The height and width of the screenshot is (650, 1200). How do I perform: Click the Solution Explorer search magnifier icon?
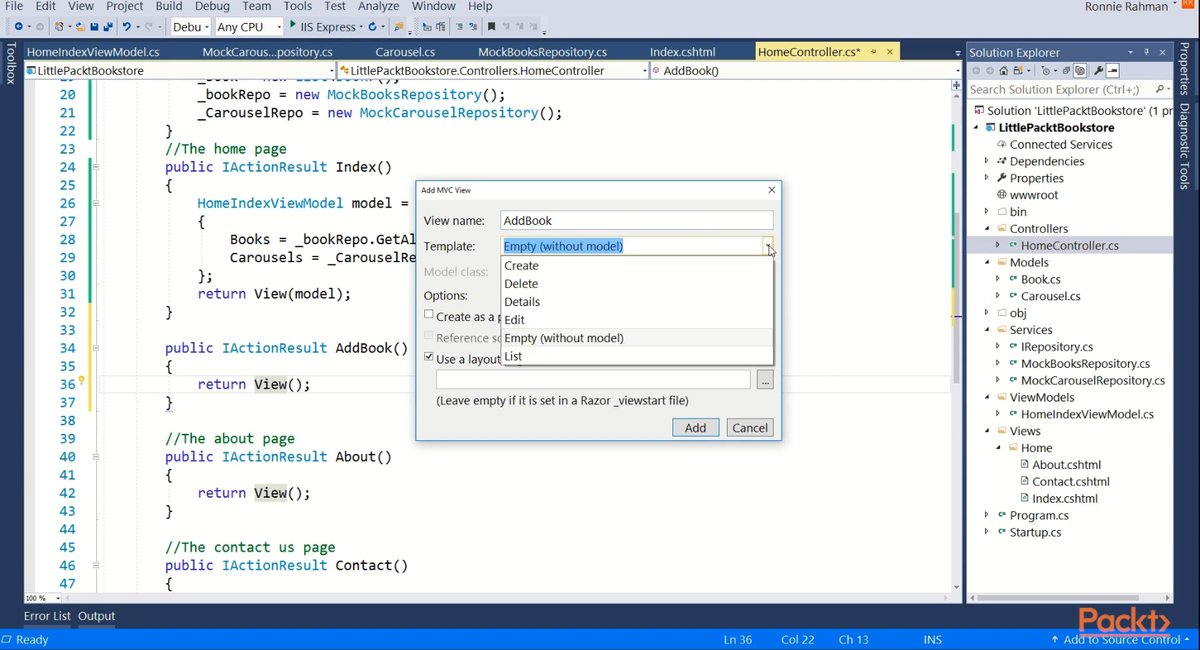tap(1159, 89)
